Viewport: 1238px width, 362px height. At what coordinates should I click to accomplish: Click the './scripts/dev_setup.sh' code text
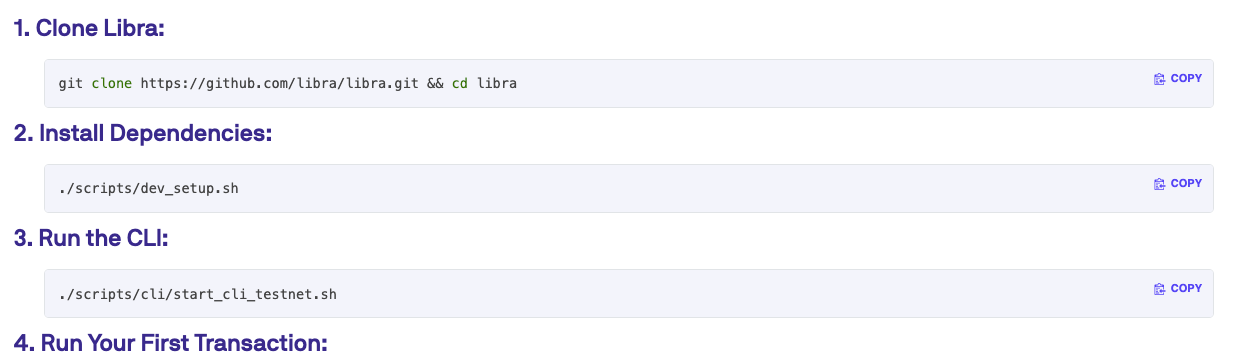[148, 188]
